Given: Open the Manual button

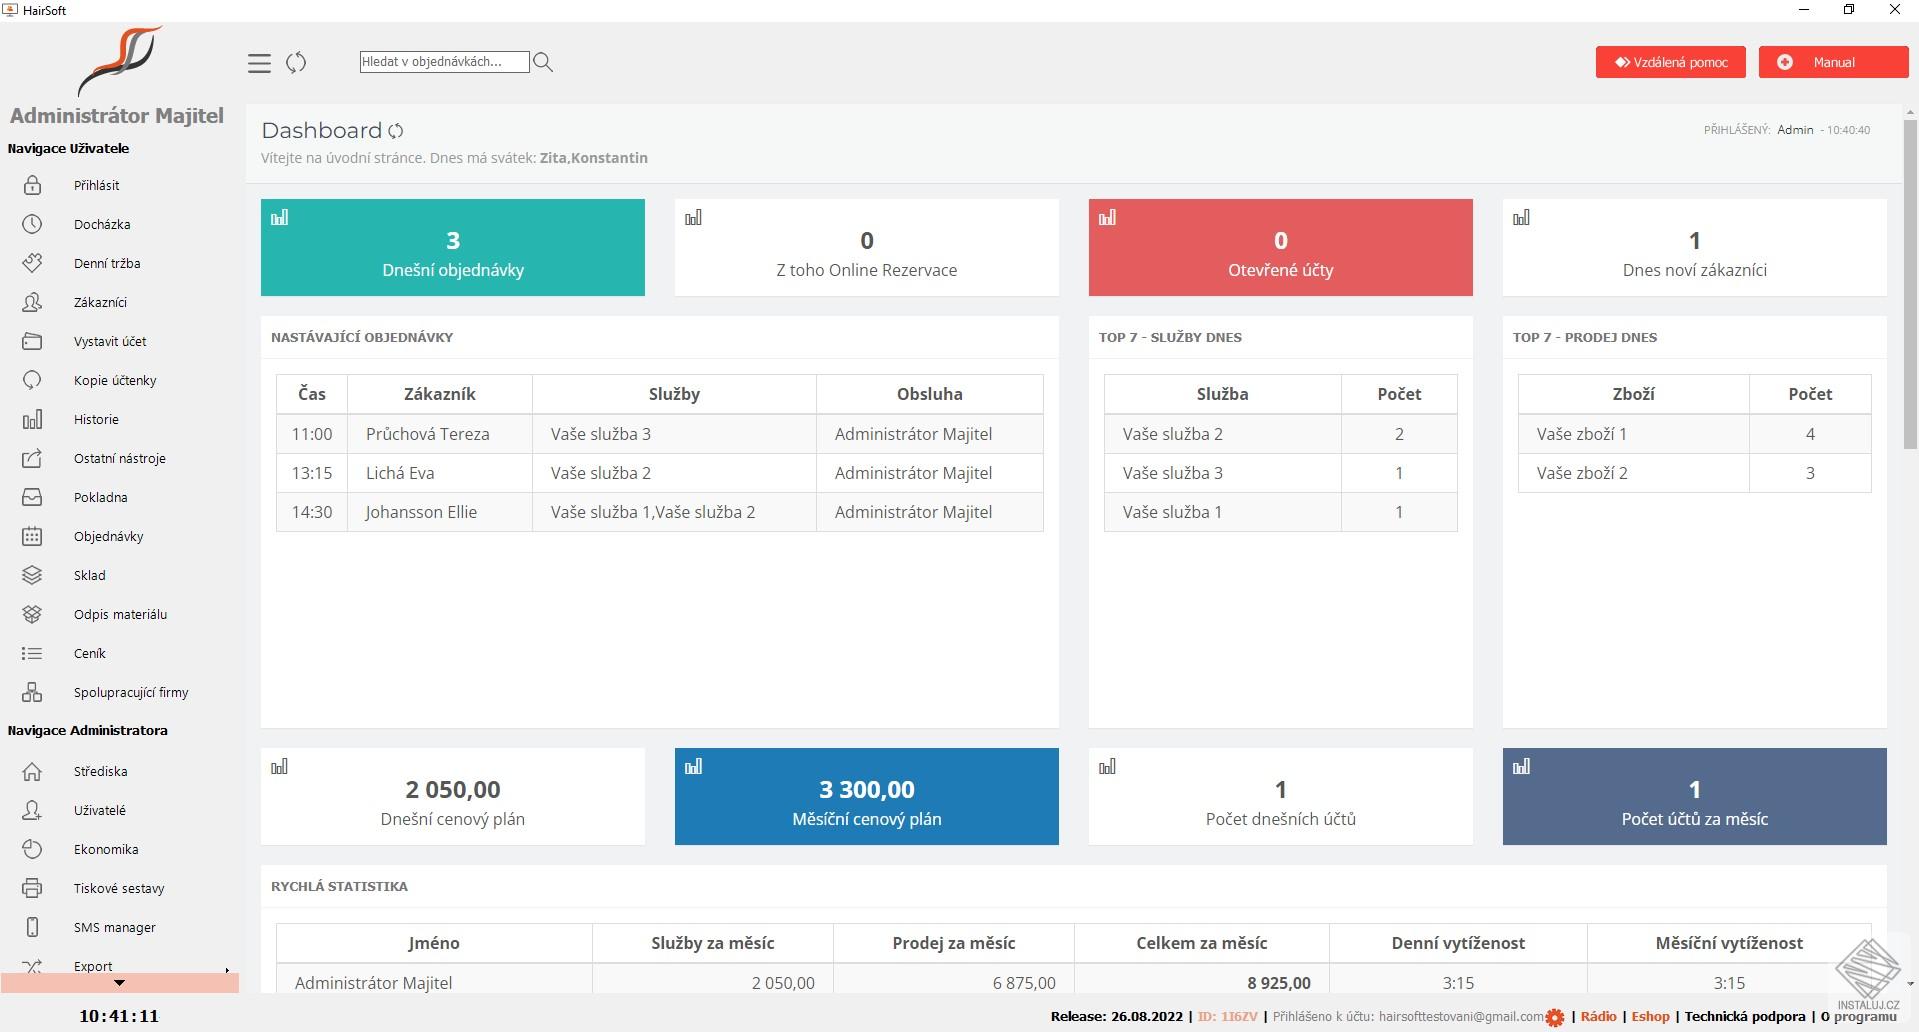Looking at the screenshot, I should [1834, 62].
